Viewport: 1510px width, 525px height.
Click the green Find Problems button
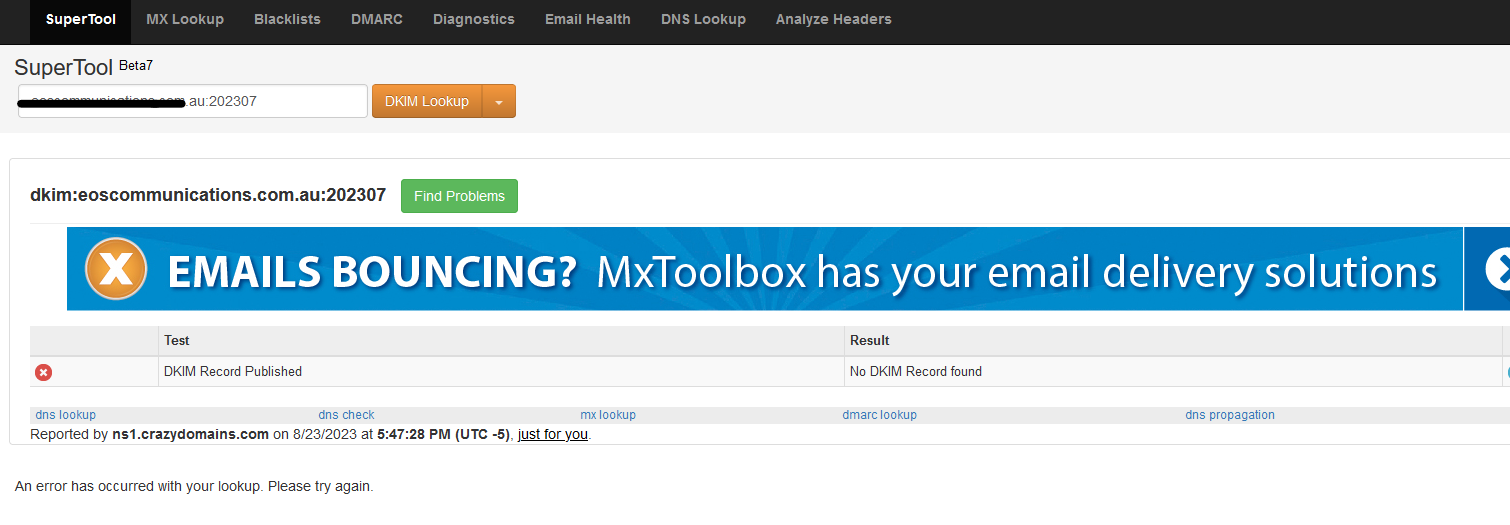pos(459,196)
